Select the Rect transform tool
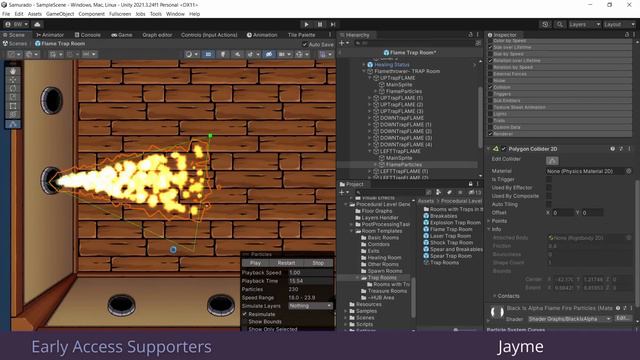Screen dimensions: 640x360 pos(13,106)
